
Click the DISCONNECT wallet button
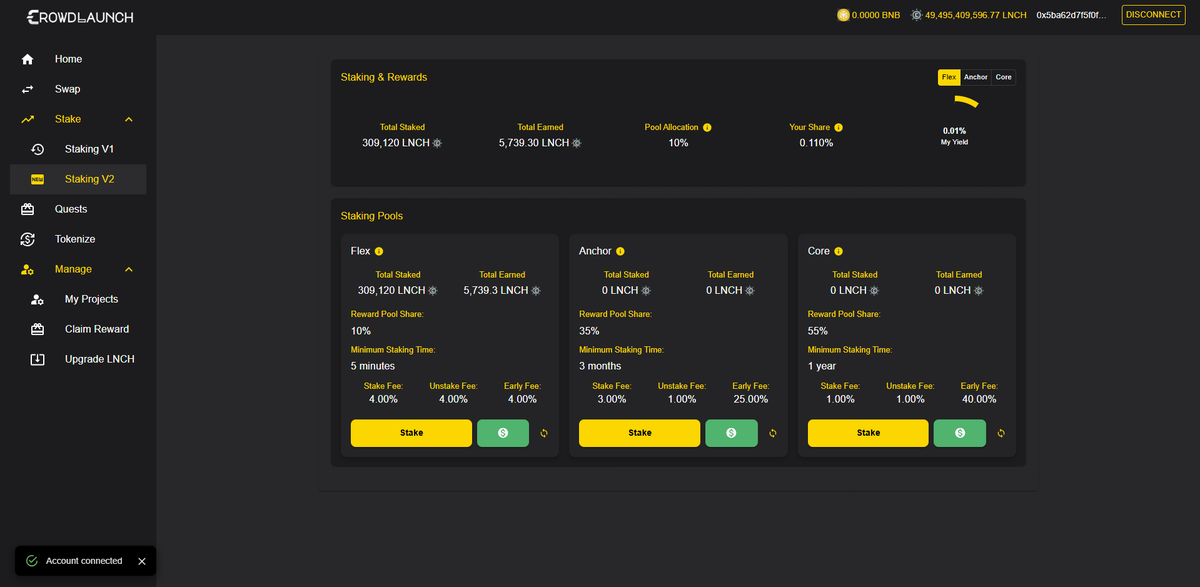[1152, 15]
